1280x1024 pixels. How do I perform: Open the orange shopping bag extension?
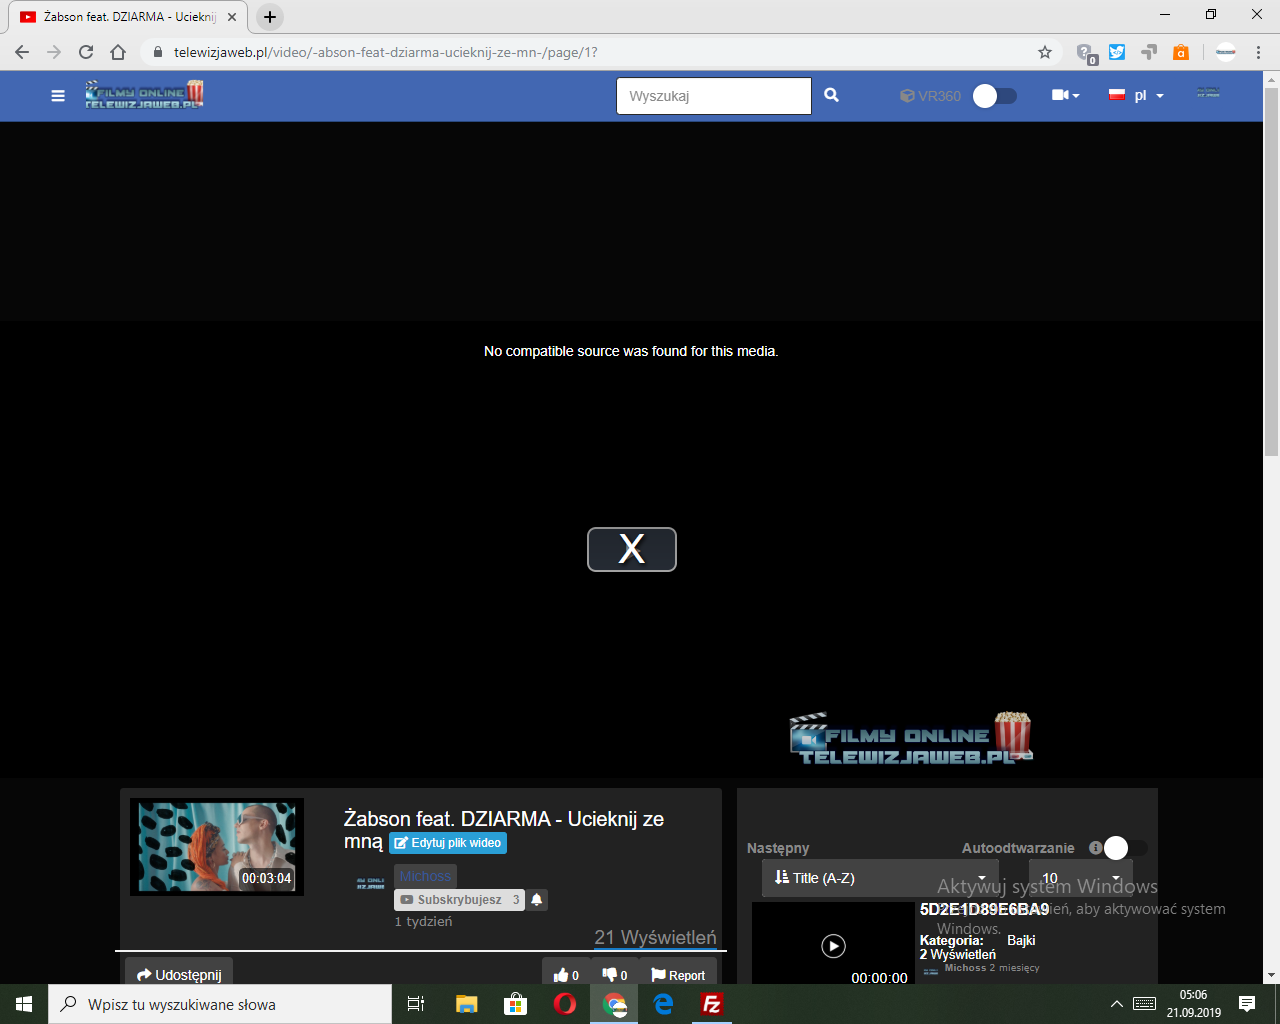1181,52
